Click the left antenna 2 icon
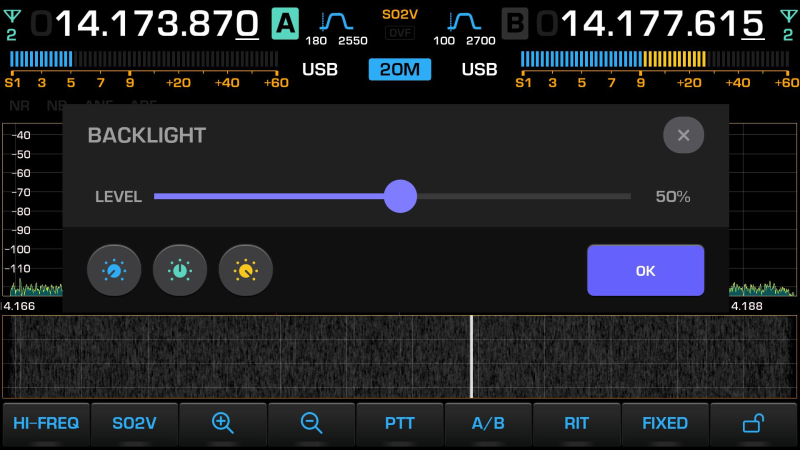The width and height of the screenshot is (800, 450). [x=11, y=22]
